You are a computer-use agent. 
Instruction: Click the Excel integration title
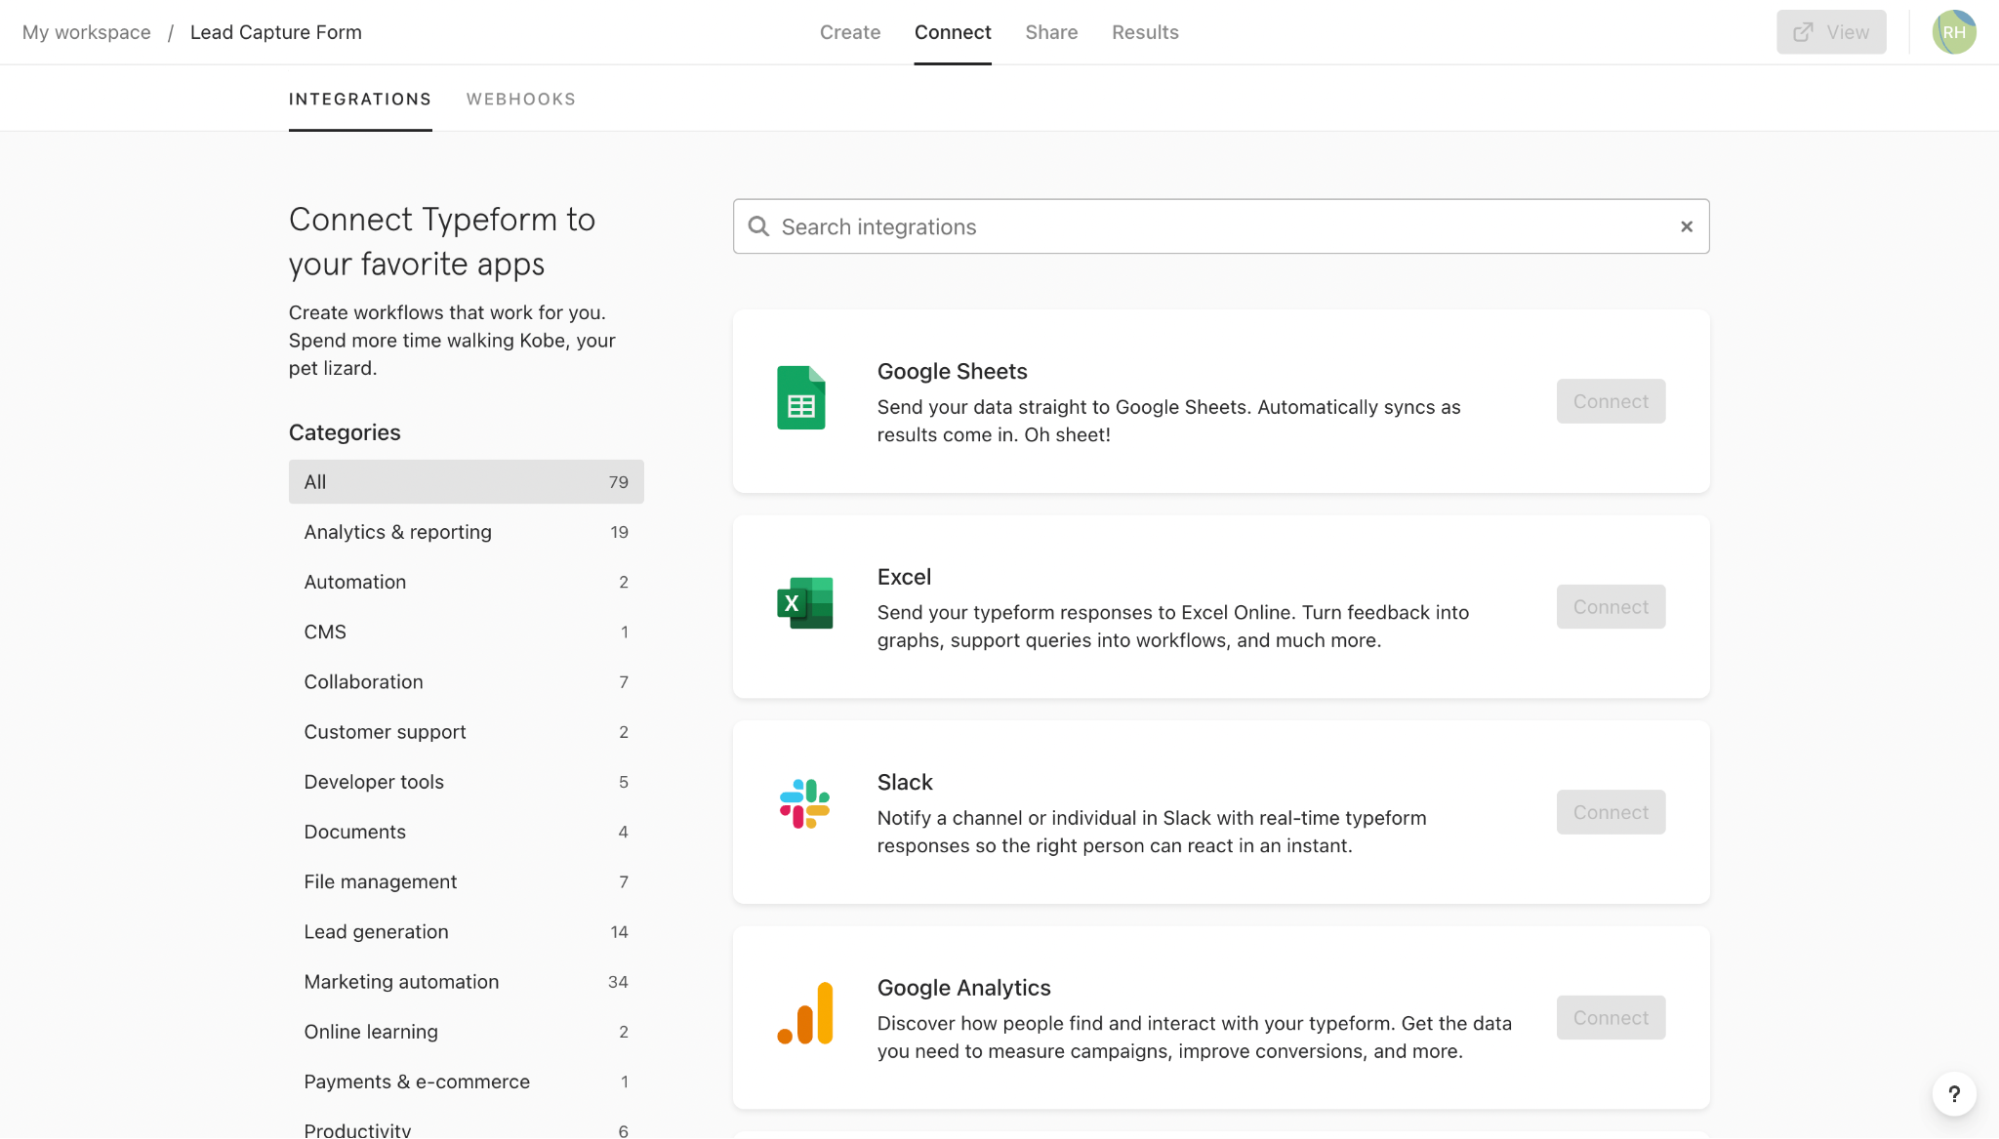(904, 577)
